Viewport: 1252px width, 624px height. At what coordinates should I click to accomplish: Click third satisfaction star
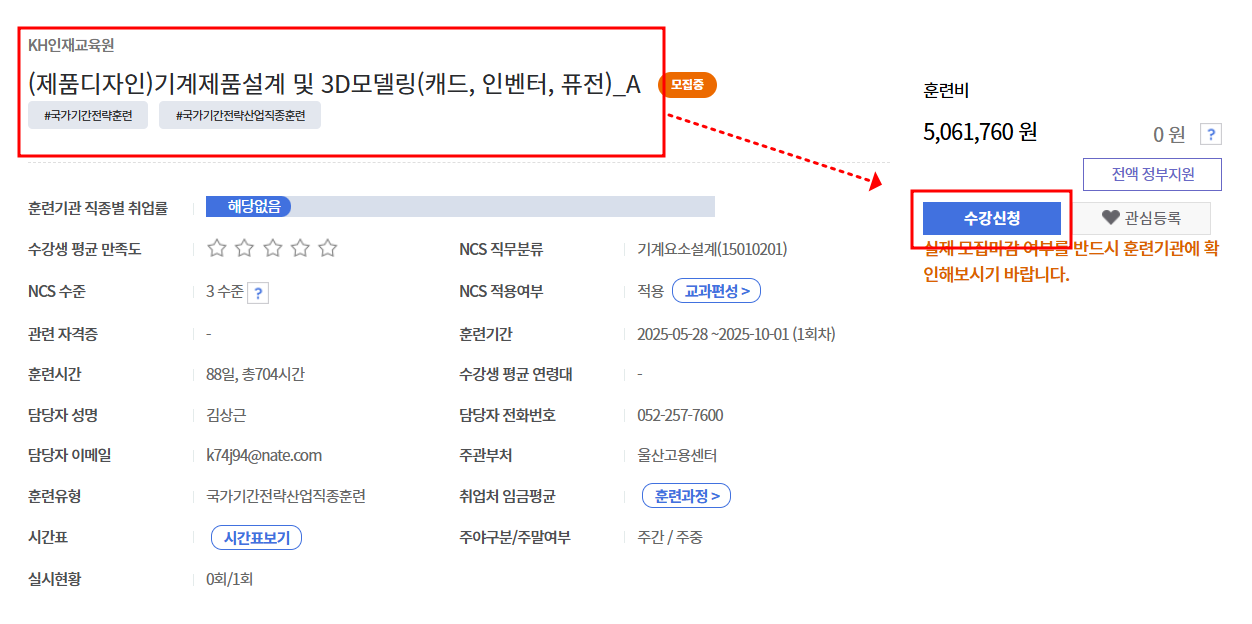click(x=272, y=248)
